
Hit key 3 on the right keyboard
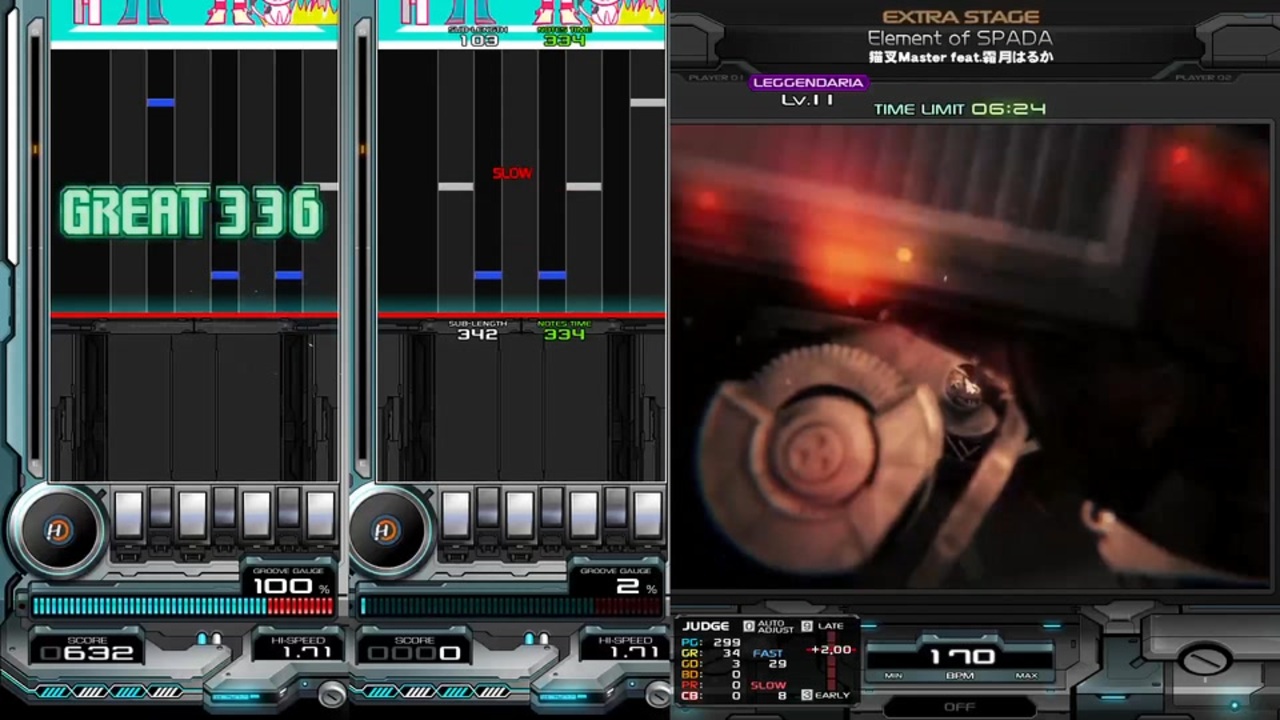point(520,515)
